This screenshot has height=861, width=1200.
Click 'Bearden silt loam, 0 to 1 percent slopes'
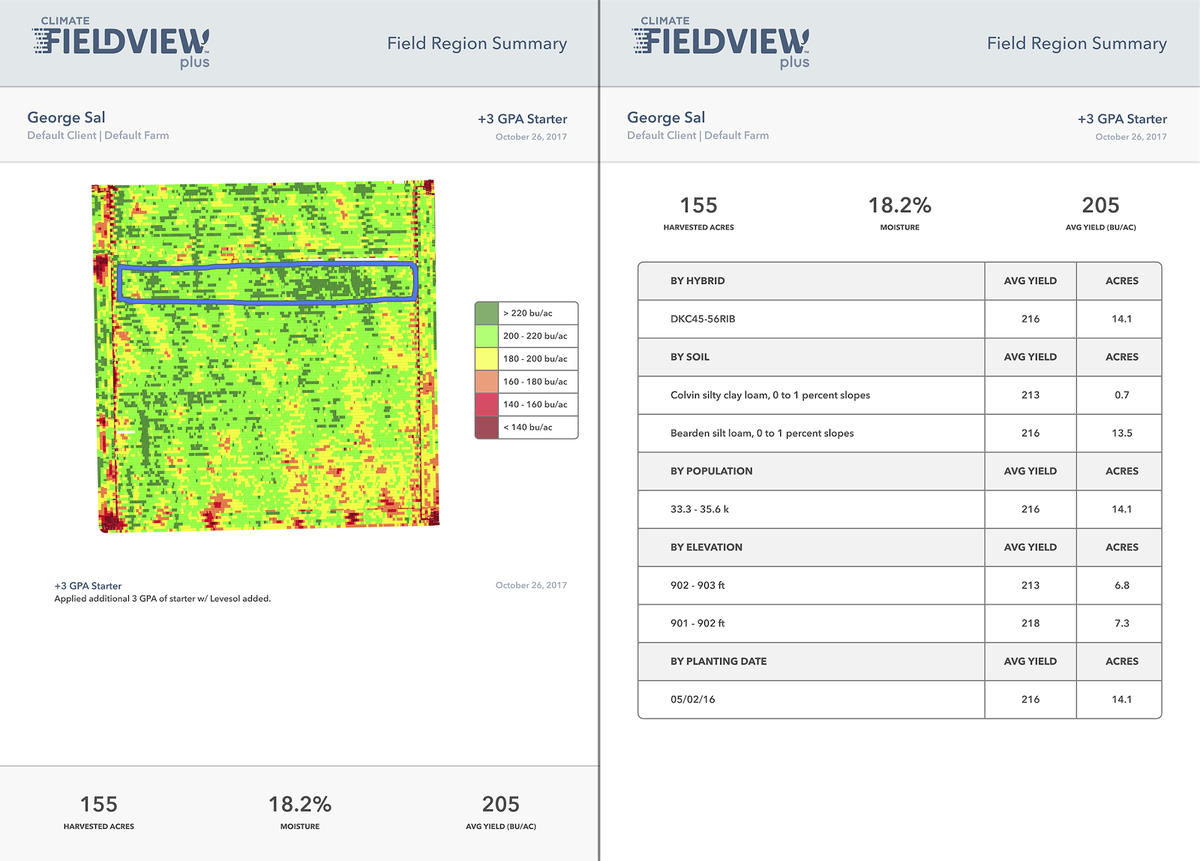(x=762, y=433)
